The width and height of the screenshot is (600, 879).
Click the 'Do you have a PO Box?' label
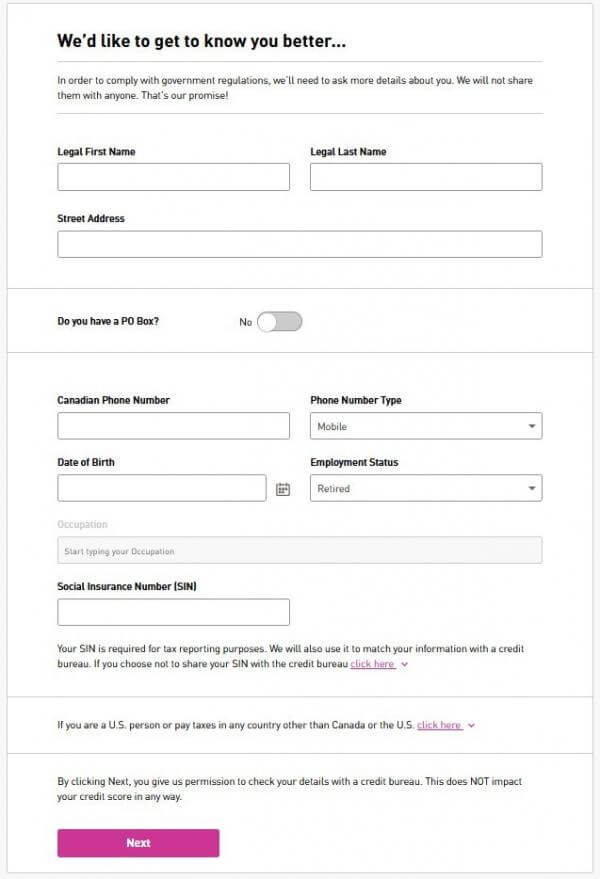(x=107, y=322)
